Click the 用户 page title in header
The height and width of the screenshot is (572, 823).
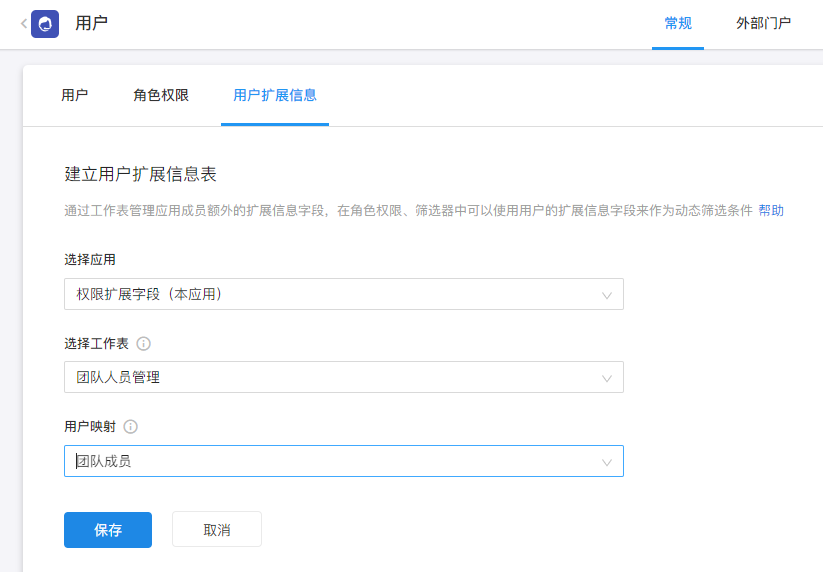(92, 23)
